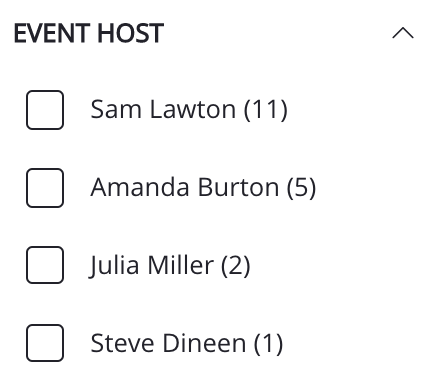Click the (1) count beside Steve Dineen
This screenshot has height=374, width=432.
click(x=268, y=343)
